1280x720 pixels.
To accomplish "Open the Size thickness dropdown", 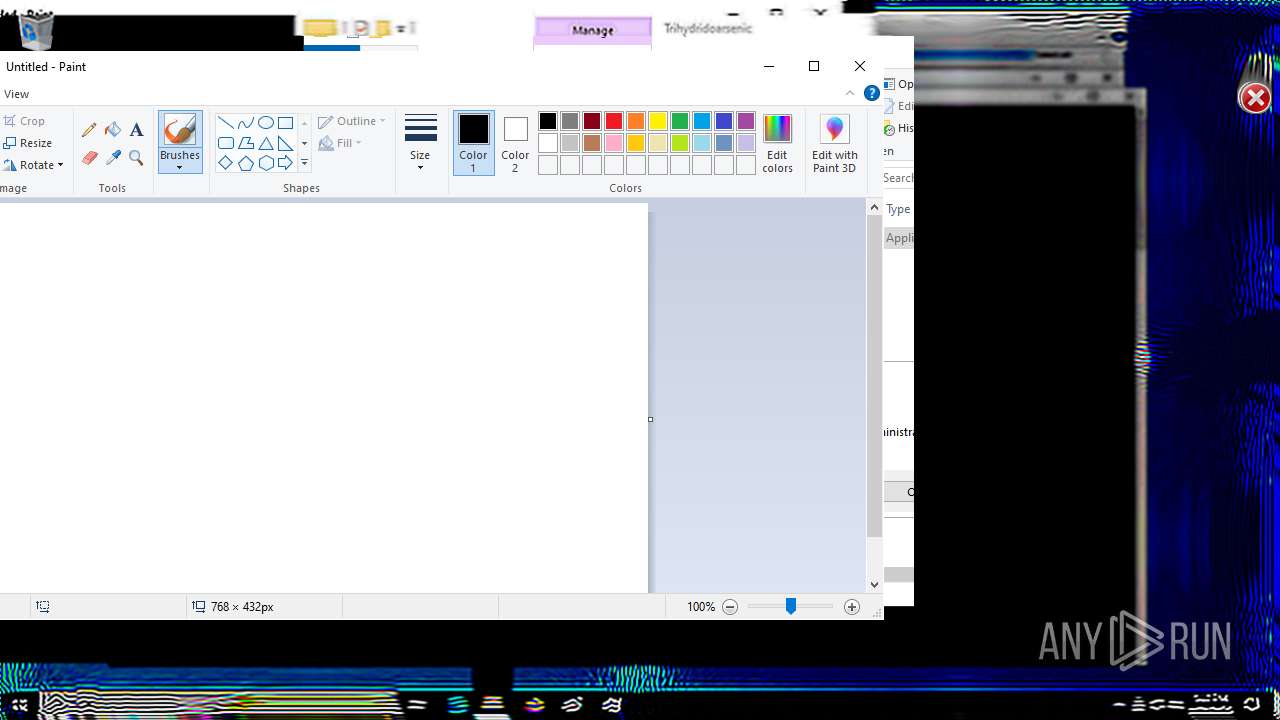I will tap(420, 143).
